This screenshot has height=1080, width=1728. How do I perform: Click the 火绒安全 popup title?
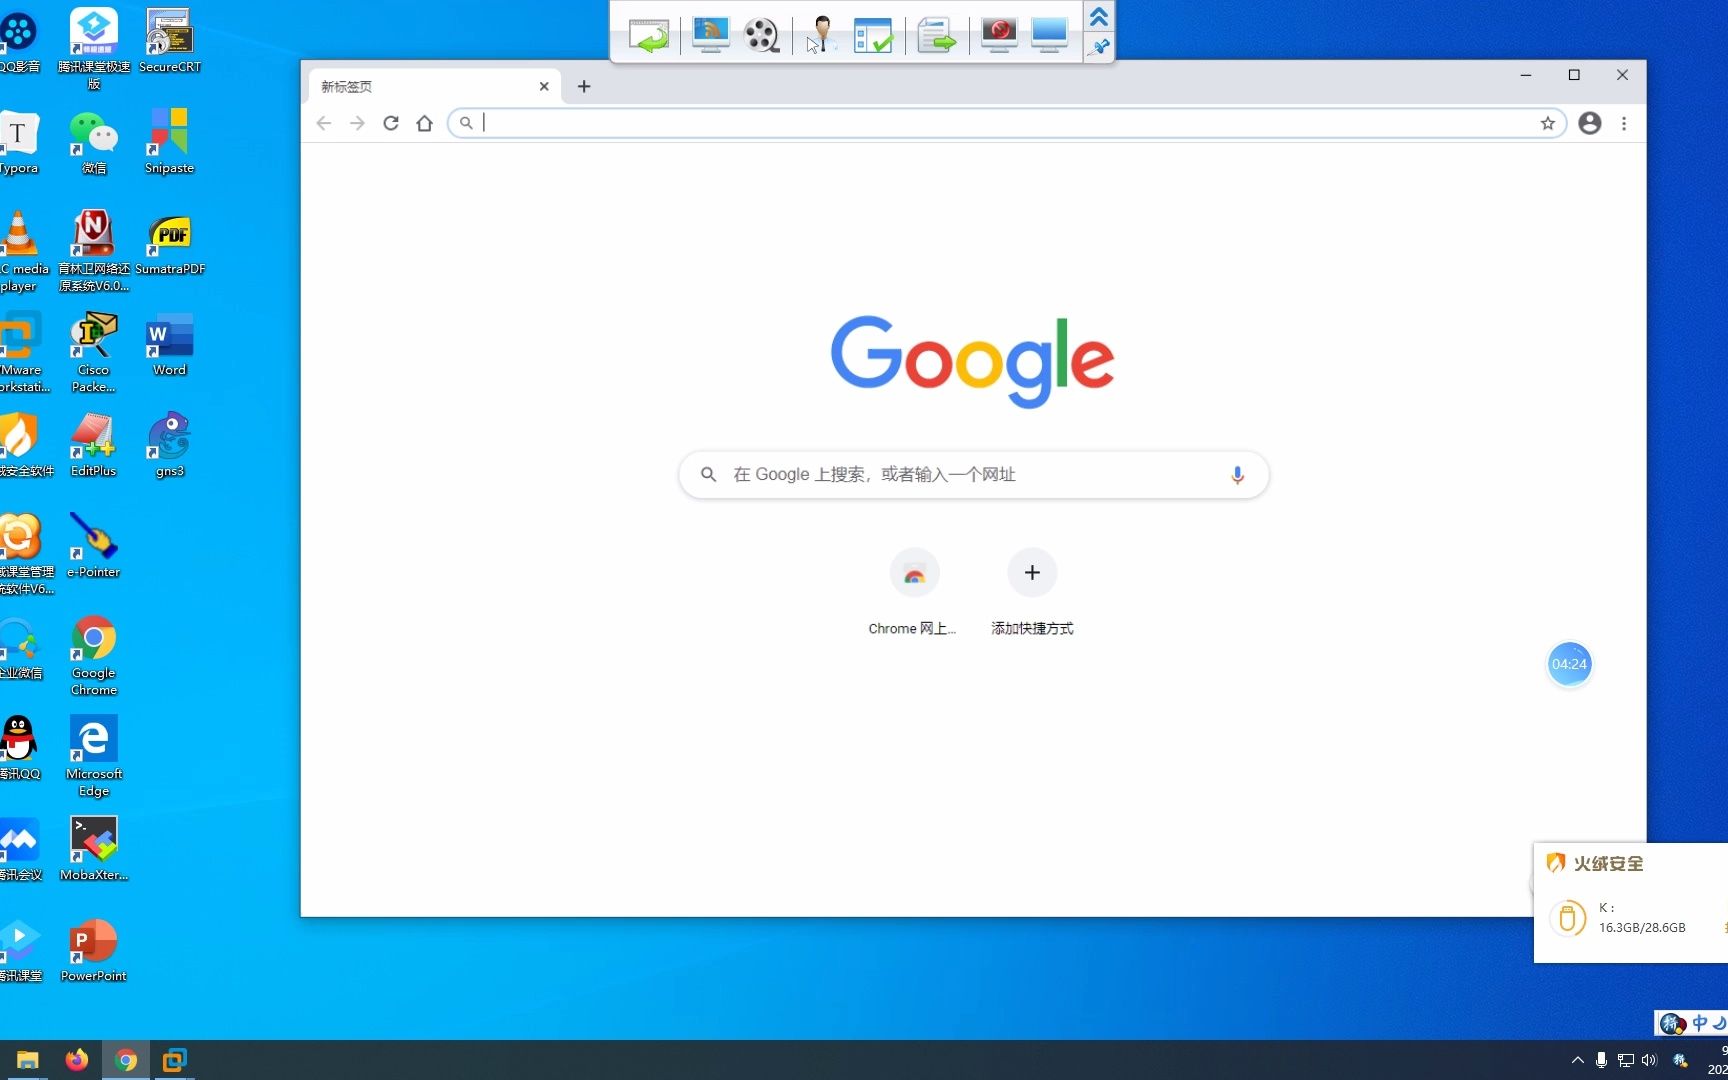(x=1608, y=863)
